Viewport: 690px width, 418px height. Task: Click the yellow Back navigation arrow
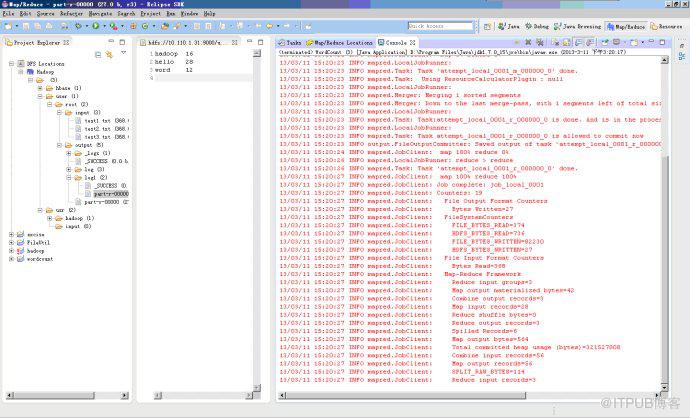[269, 26]
